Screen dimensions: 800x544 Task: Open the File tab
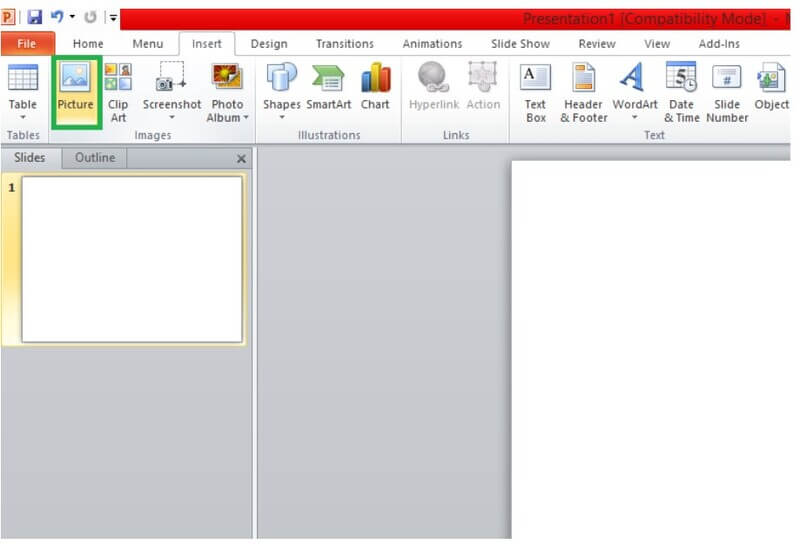(x=27, y=44)
